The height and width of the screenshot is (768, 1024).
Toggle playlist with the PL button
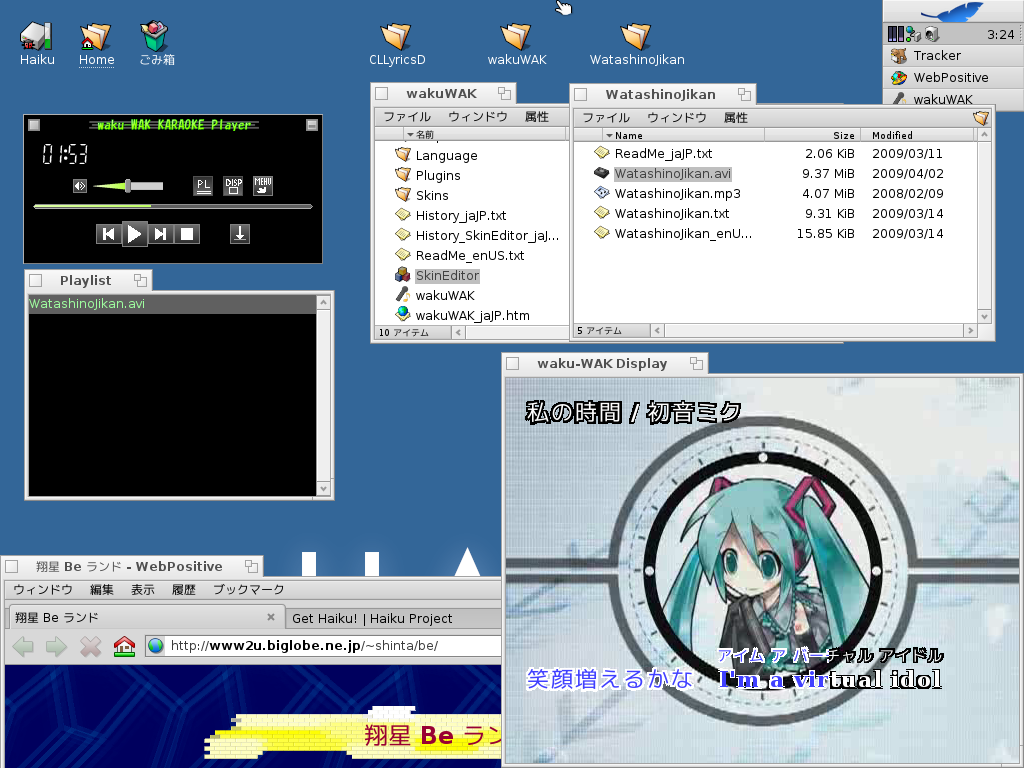pyautogui.click(x=203, y=186)
